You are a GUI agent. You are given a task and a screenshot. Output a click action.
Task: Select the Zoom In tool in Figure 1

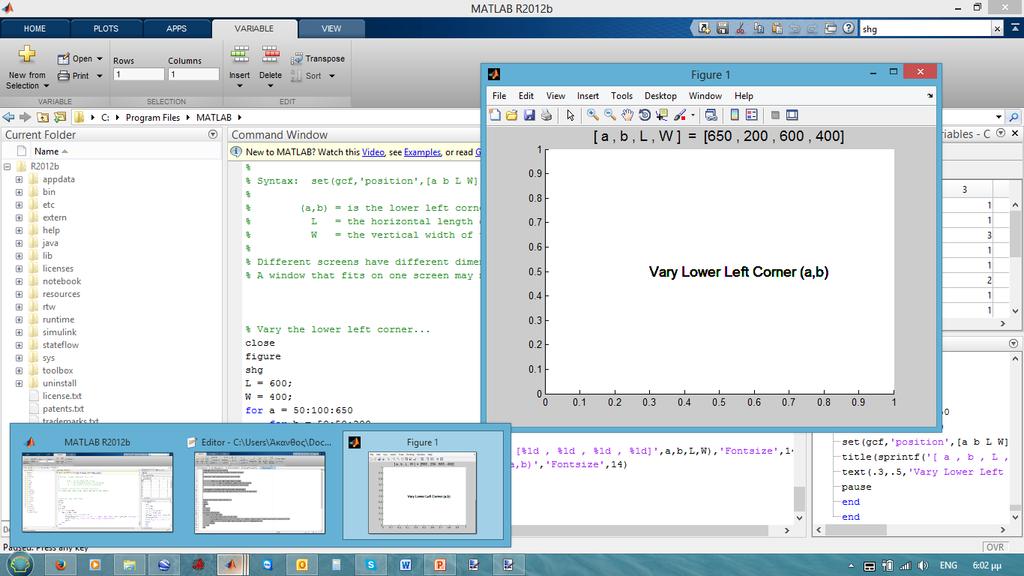592,115
